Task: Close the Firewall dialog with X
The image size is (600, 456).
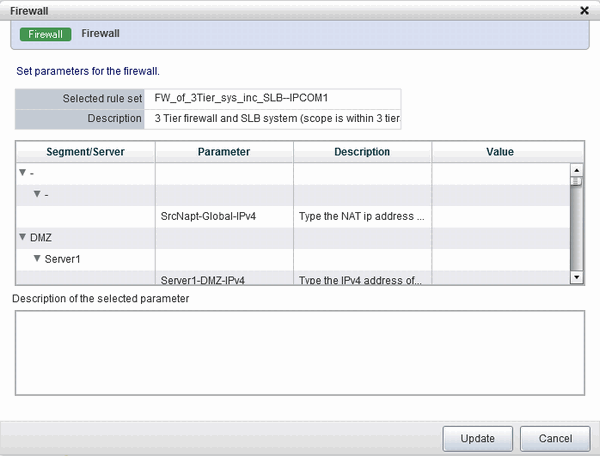Action: [584, 11]
